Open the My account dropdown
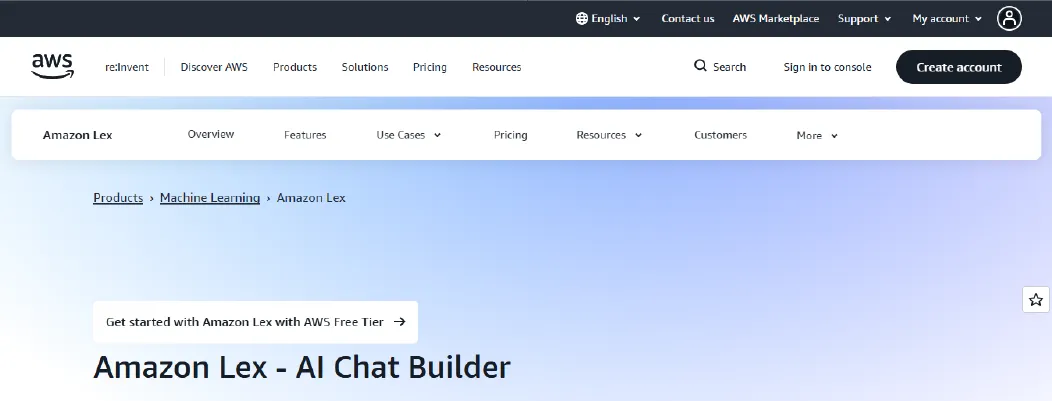This screenshot has height=401, width=1052. (947, 19)
